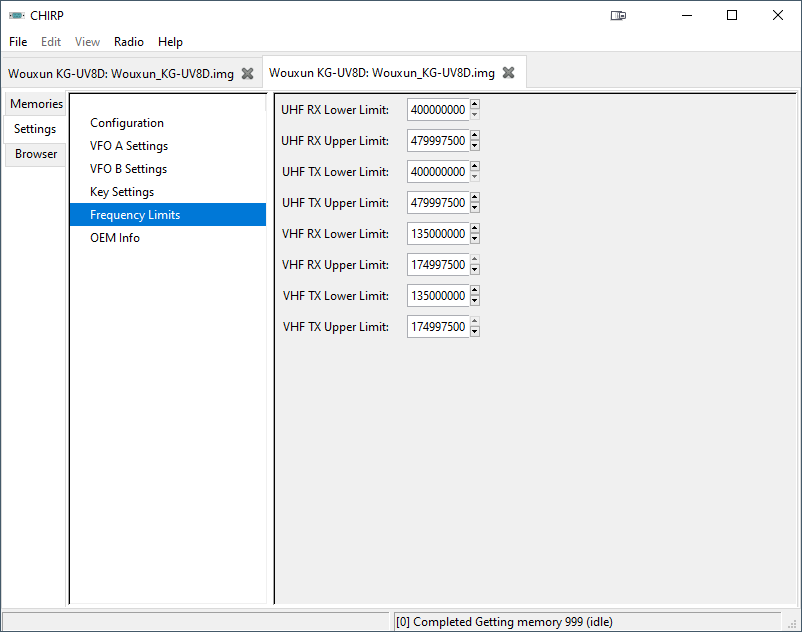
Task: Increase VHF RX Lower Limit with up arrow
Action: tap(475, 229)
